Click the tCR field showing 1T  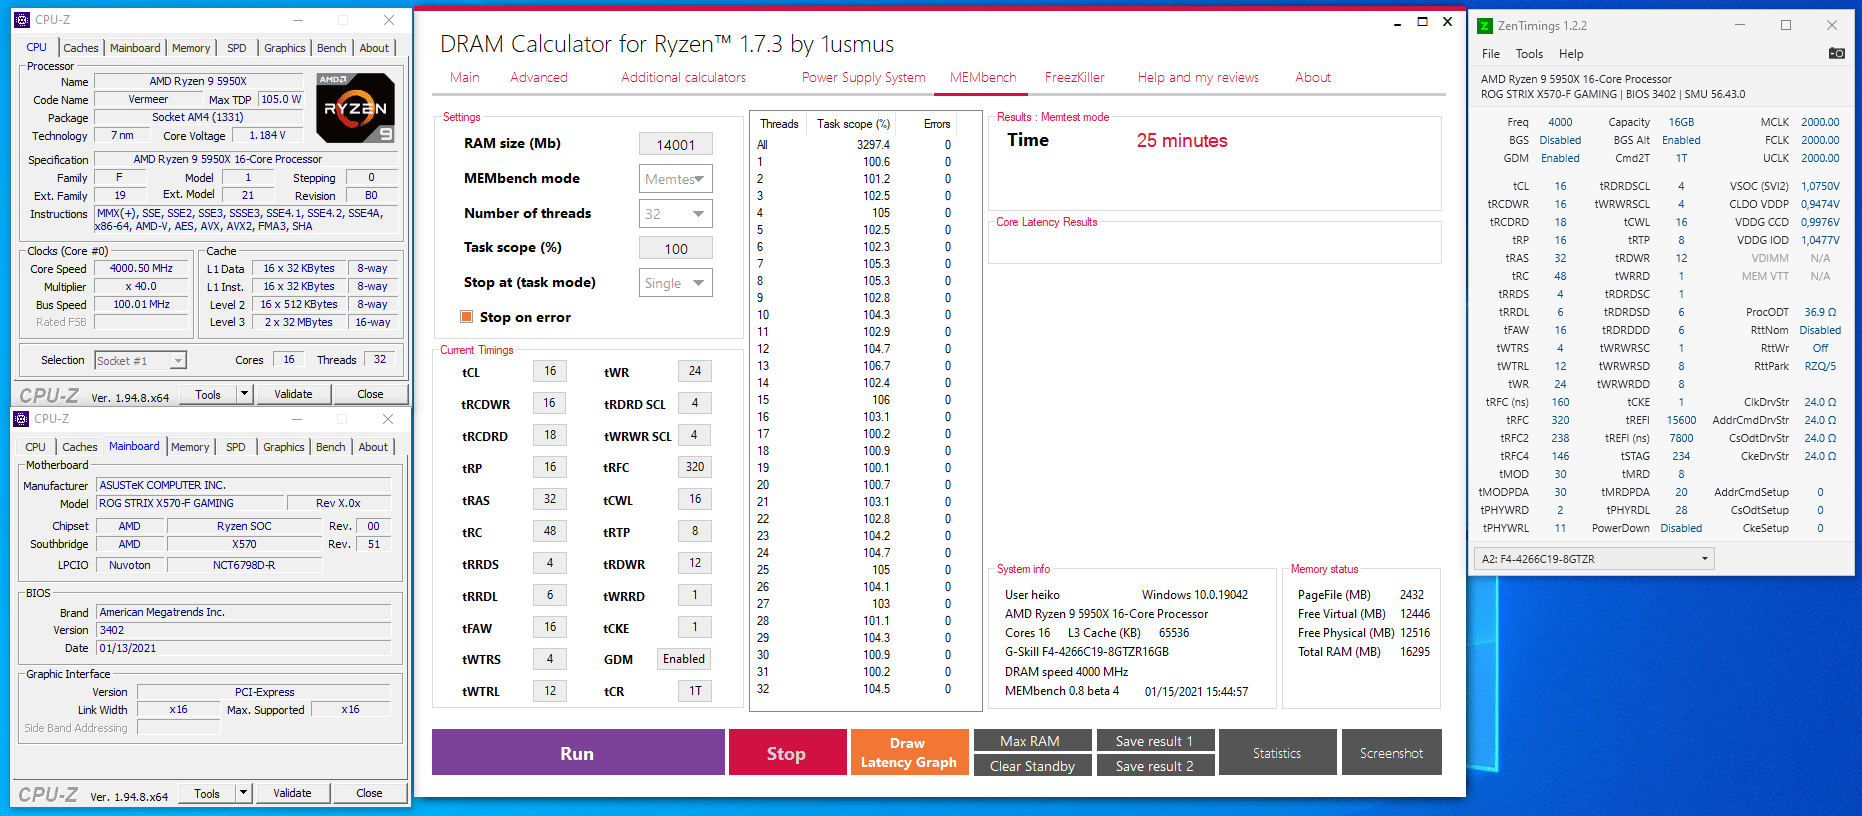pyautogui.click(x=695, y=691)
